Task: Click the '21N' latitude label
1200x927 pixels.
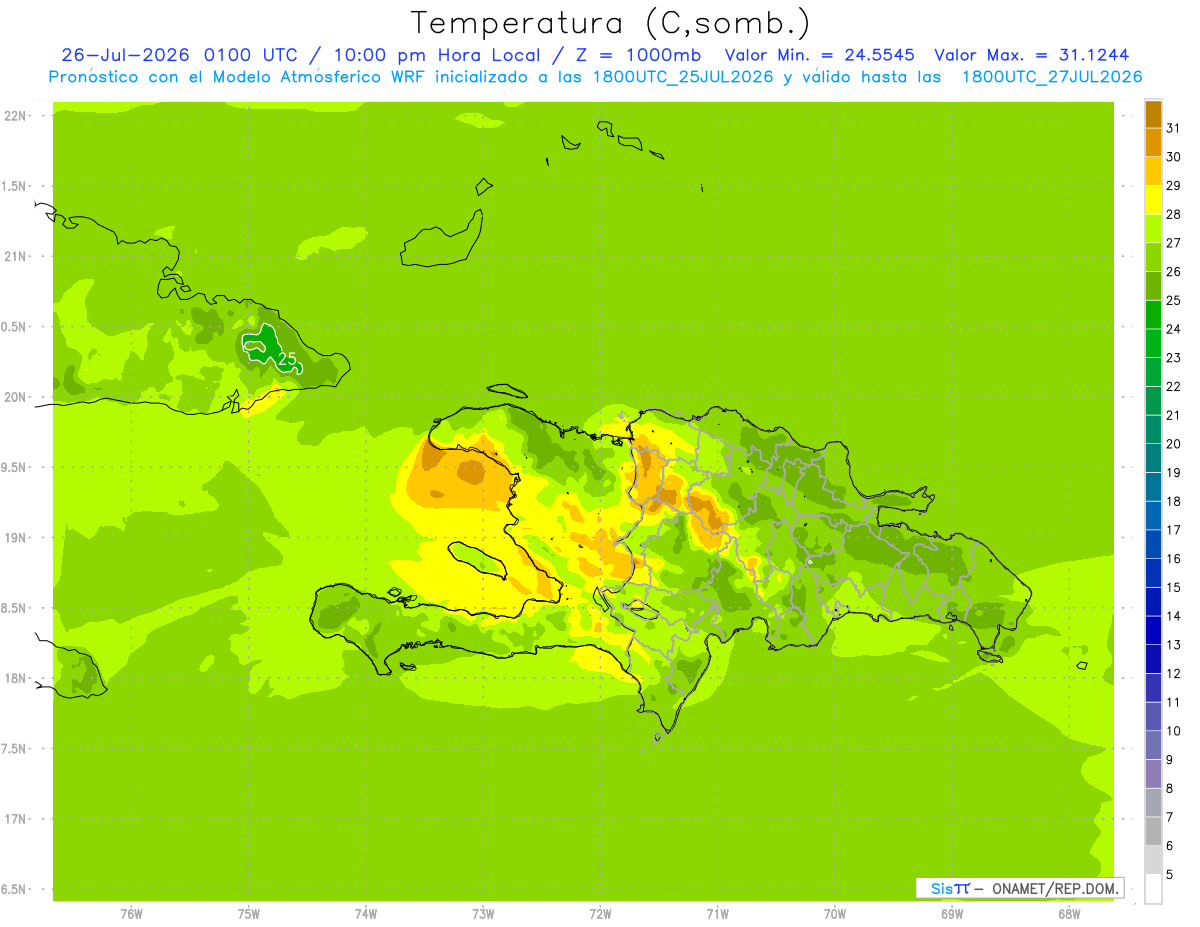Action: tap(14, 257)
